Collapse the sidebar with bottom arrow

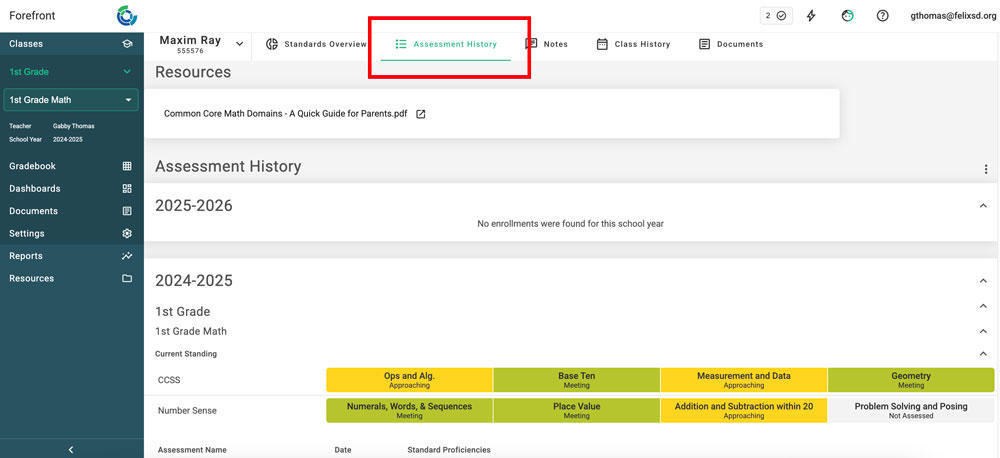tap(71, 450)
